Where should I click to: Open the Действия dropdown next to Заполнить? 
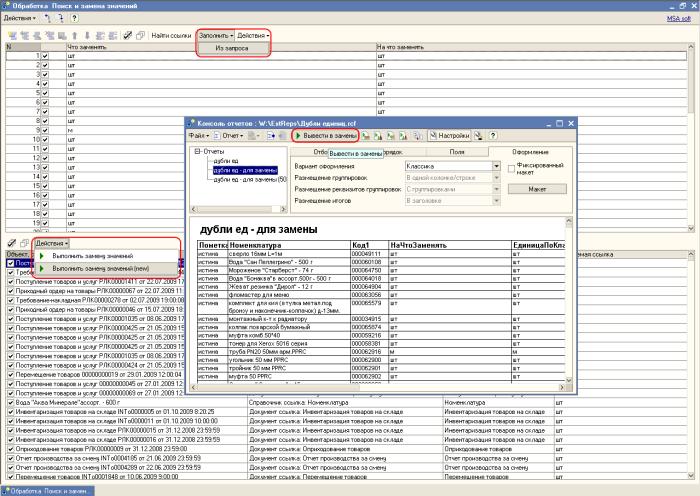253,35
